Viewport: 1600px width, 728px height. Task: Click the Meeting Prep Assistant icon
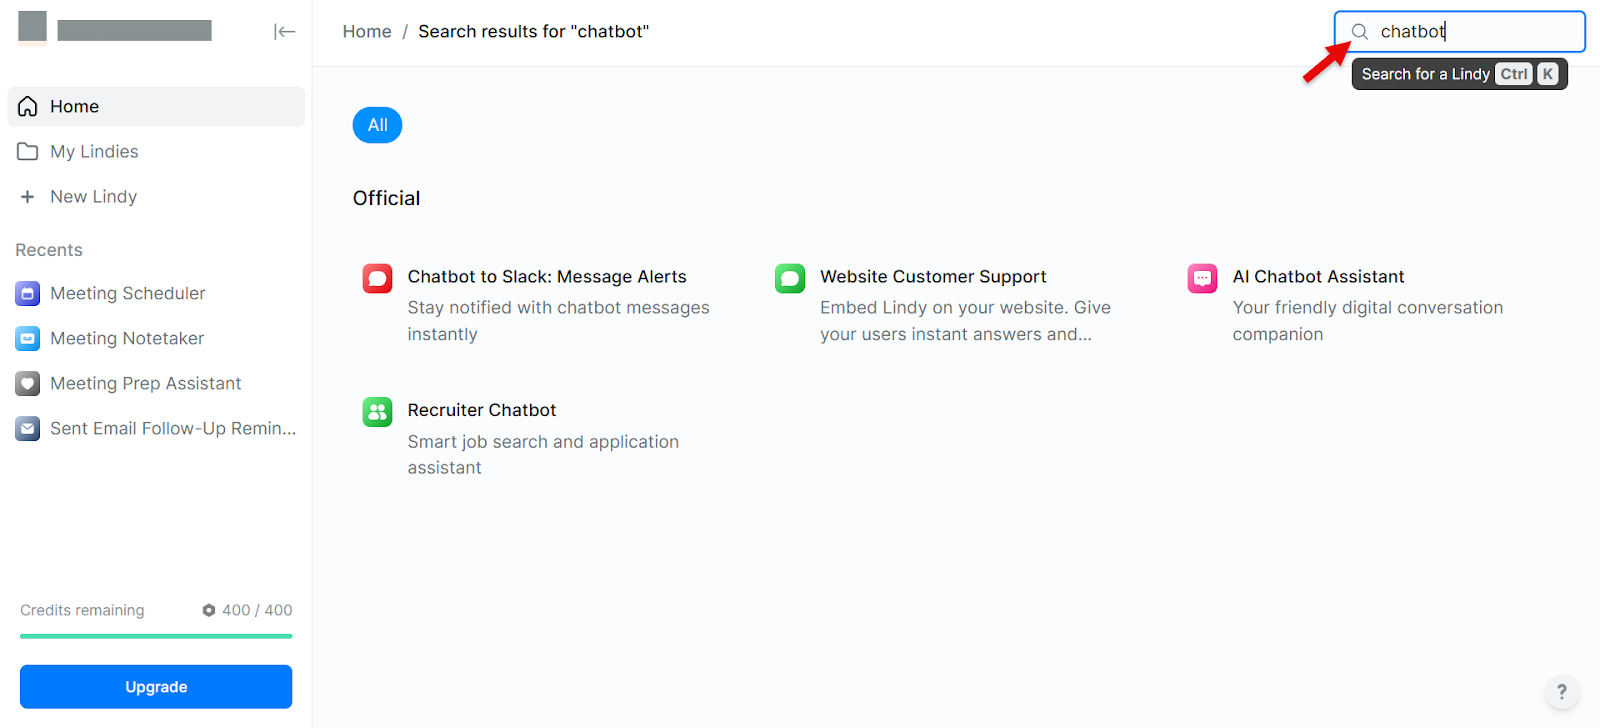coord(28,383)
